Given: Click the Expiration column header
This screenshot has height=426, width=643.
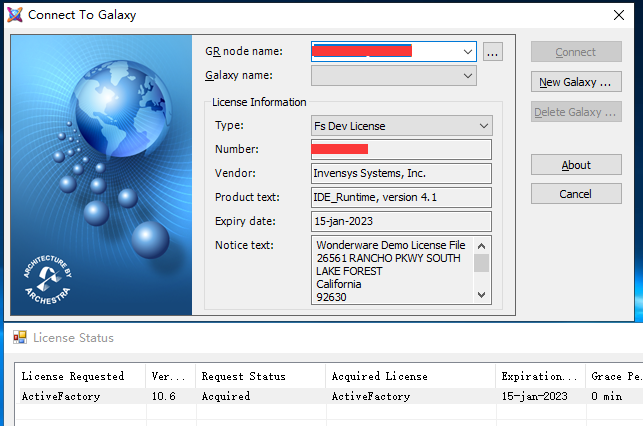Looking at the screenshot, I should coord(541,376).
